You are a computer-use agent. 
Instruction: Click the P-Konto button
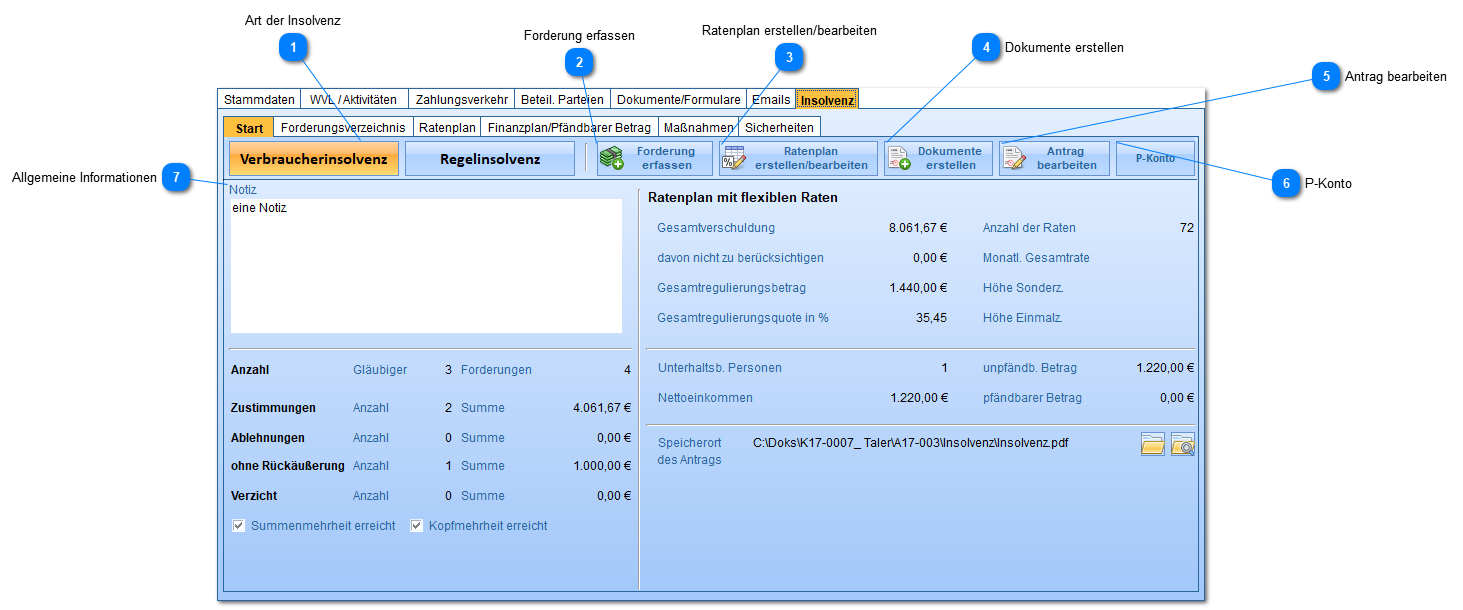tap(1155, 159)
